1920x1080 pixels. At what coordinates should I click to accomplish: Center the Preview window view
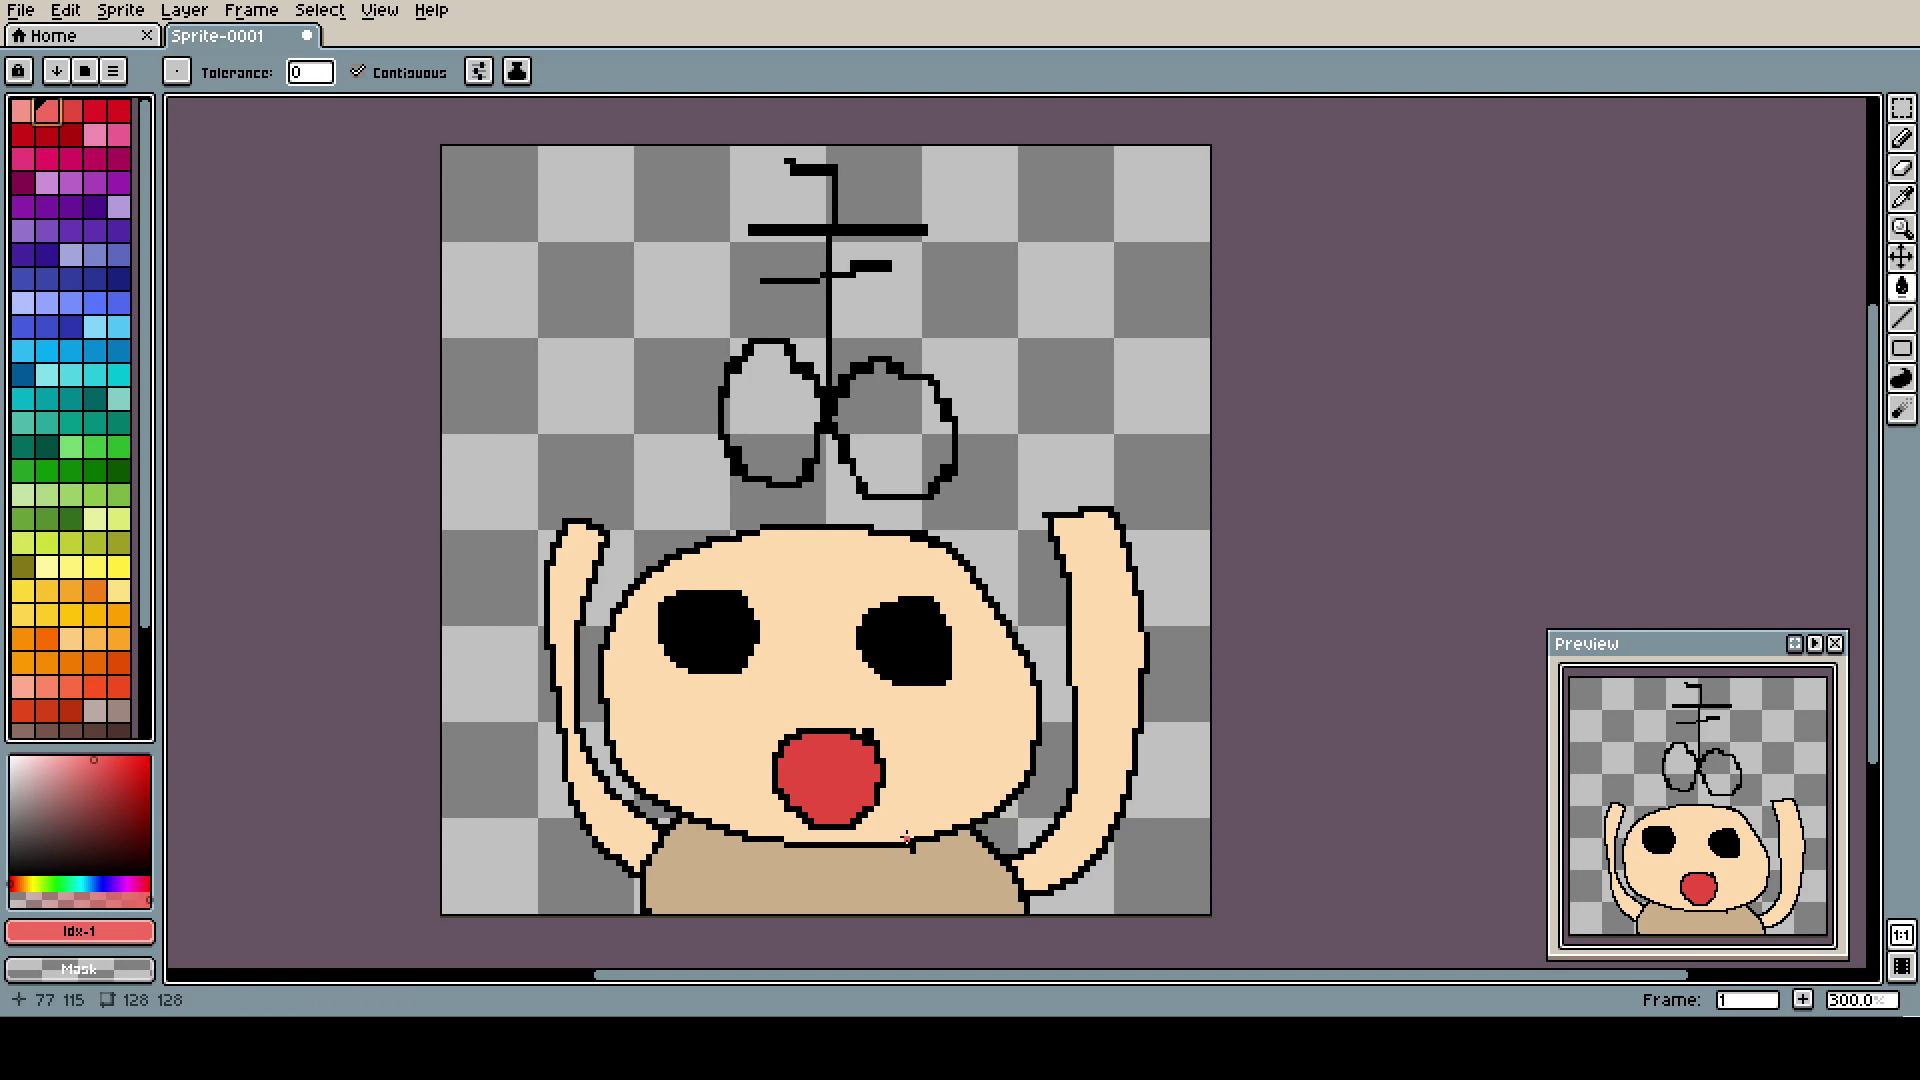click(1795, 644)
